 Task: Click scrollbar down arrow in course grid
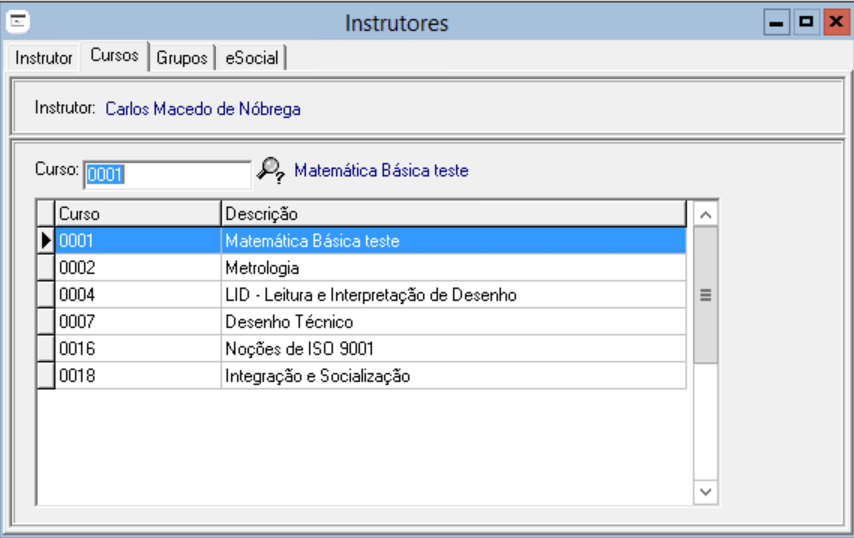[706, 491]
